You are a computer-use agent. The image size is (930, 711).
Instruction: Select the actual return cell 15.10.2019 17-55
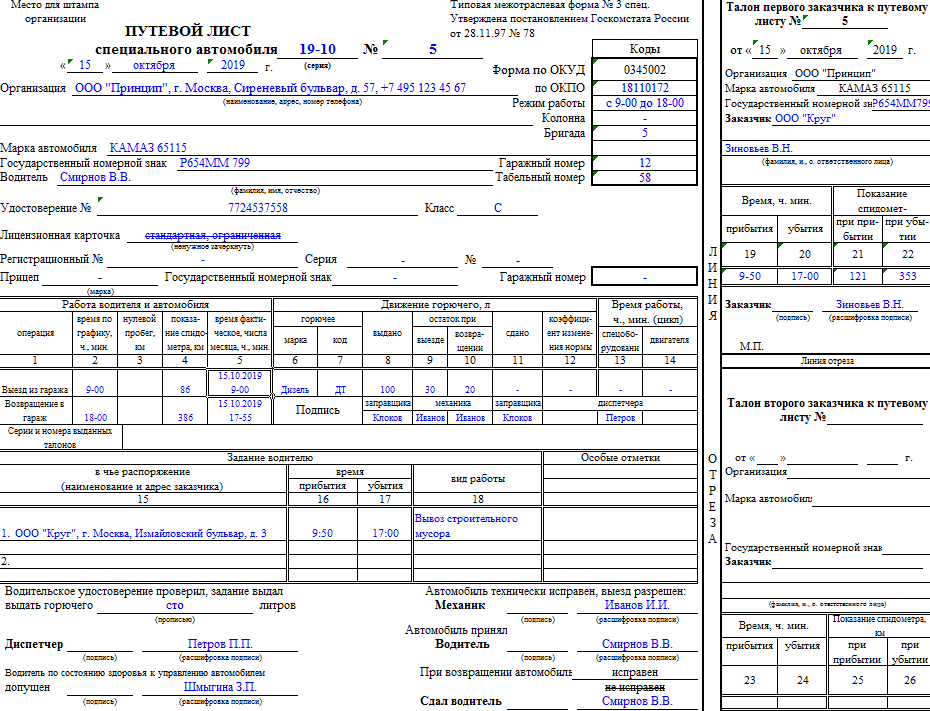tap(240, 410)
